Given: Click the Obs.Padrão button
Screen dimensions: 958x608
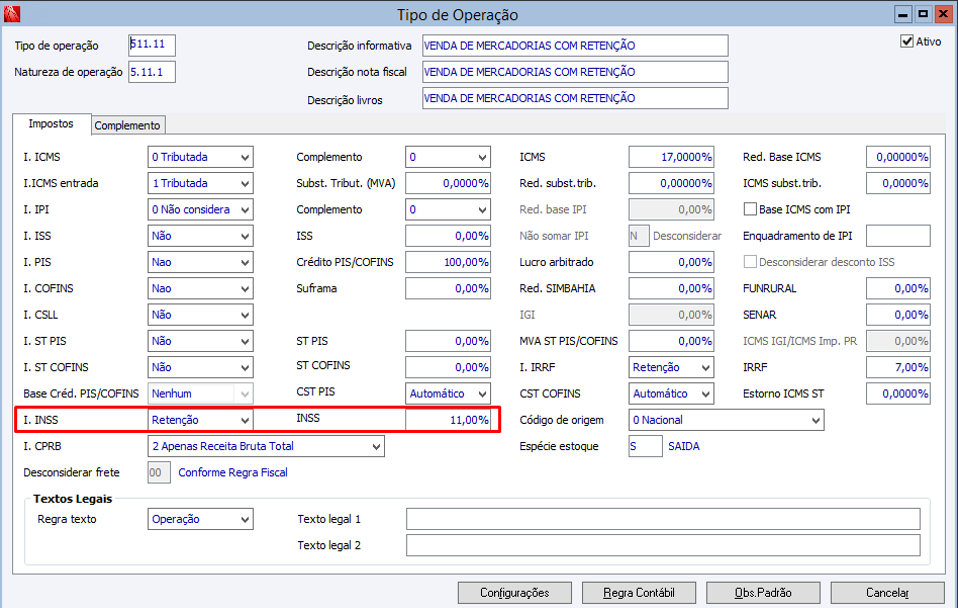Looking at the screenshot, I should pyautogui.click(x=763, y=593).
